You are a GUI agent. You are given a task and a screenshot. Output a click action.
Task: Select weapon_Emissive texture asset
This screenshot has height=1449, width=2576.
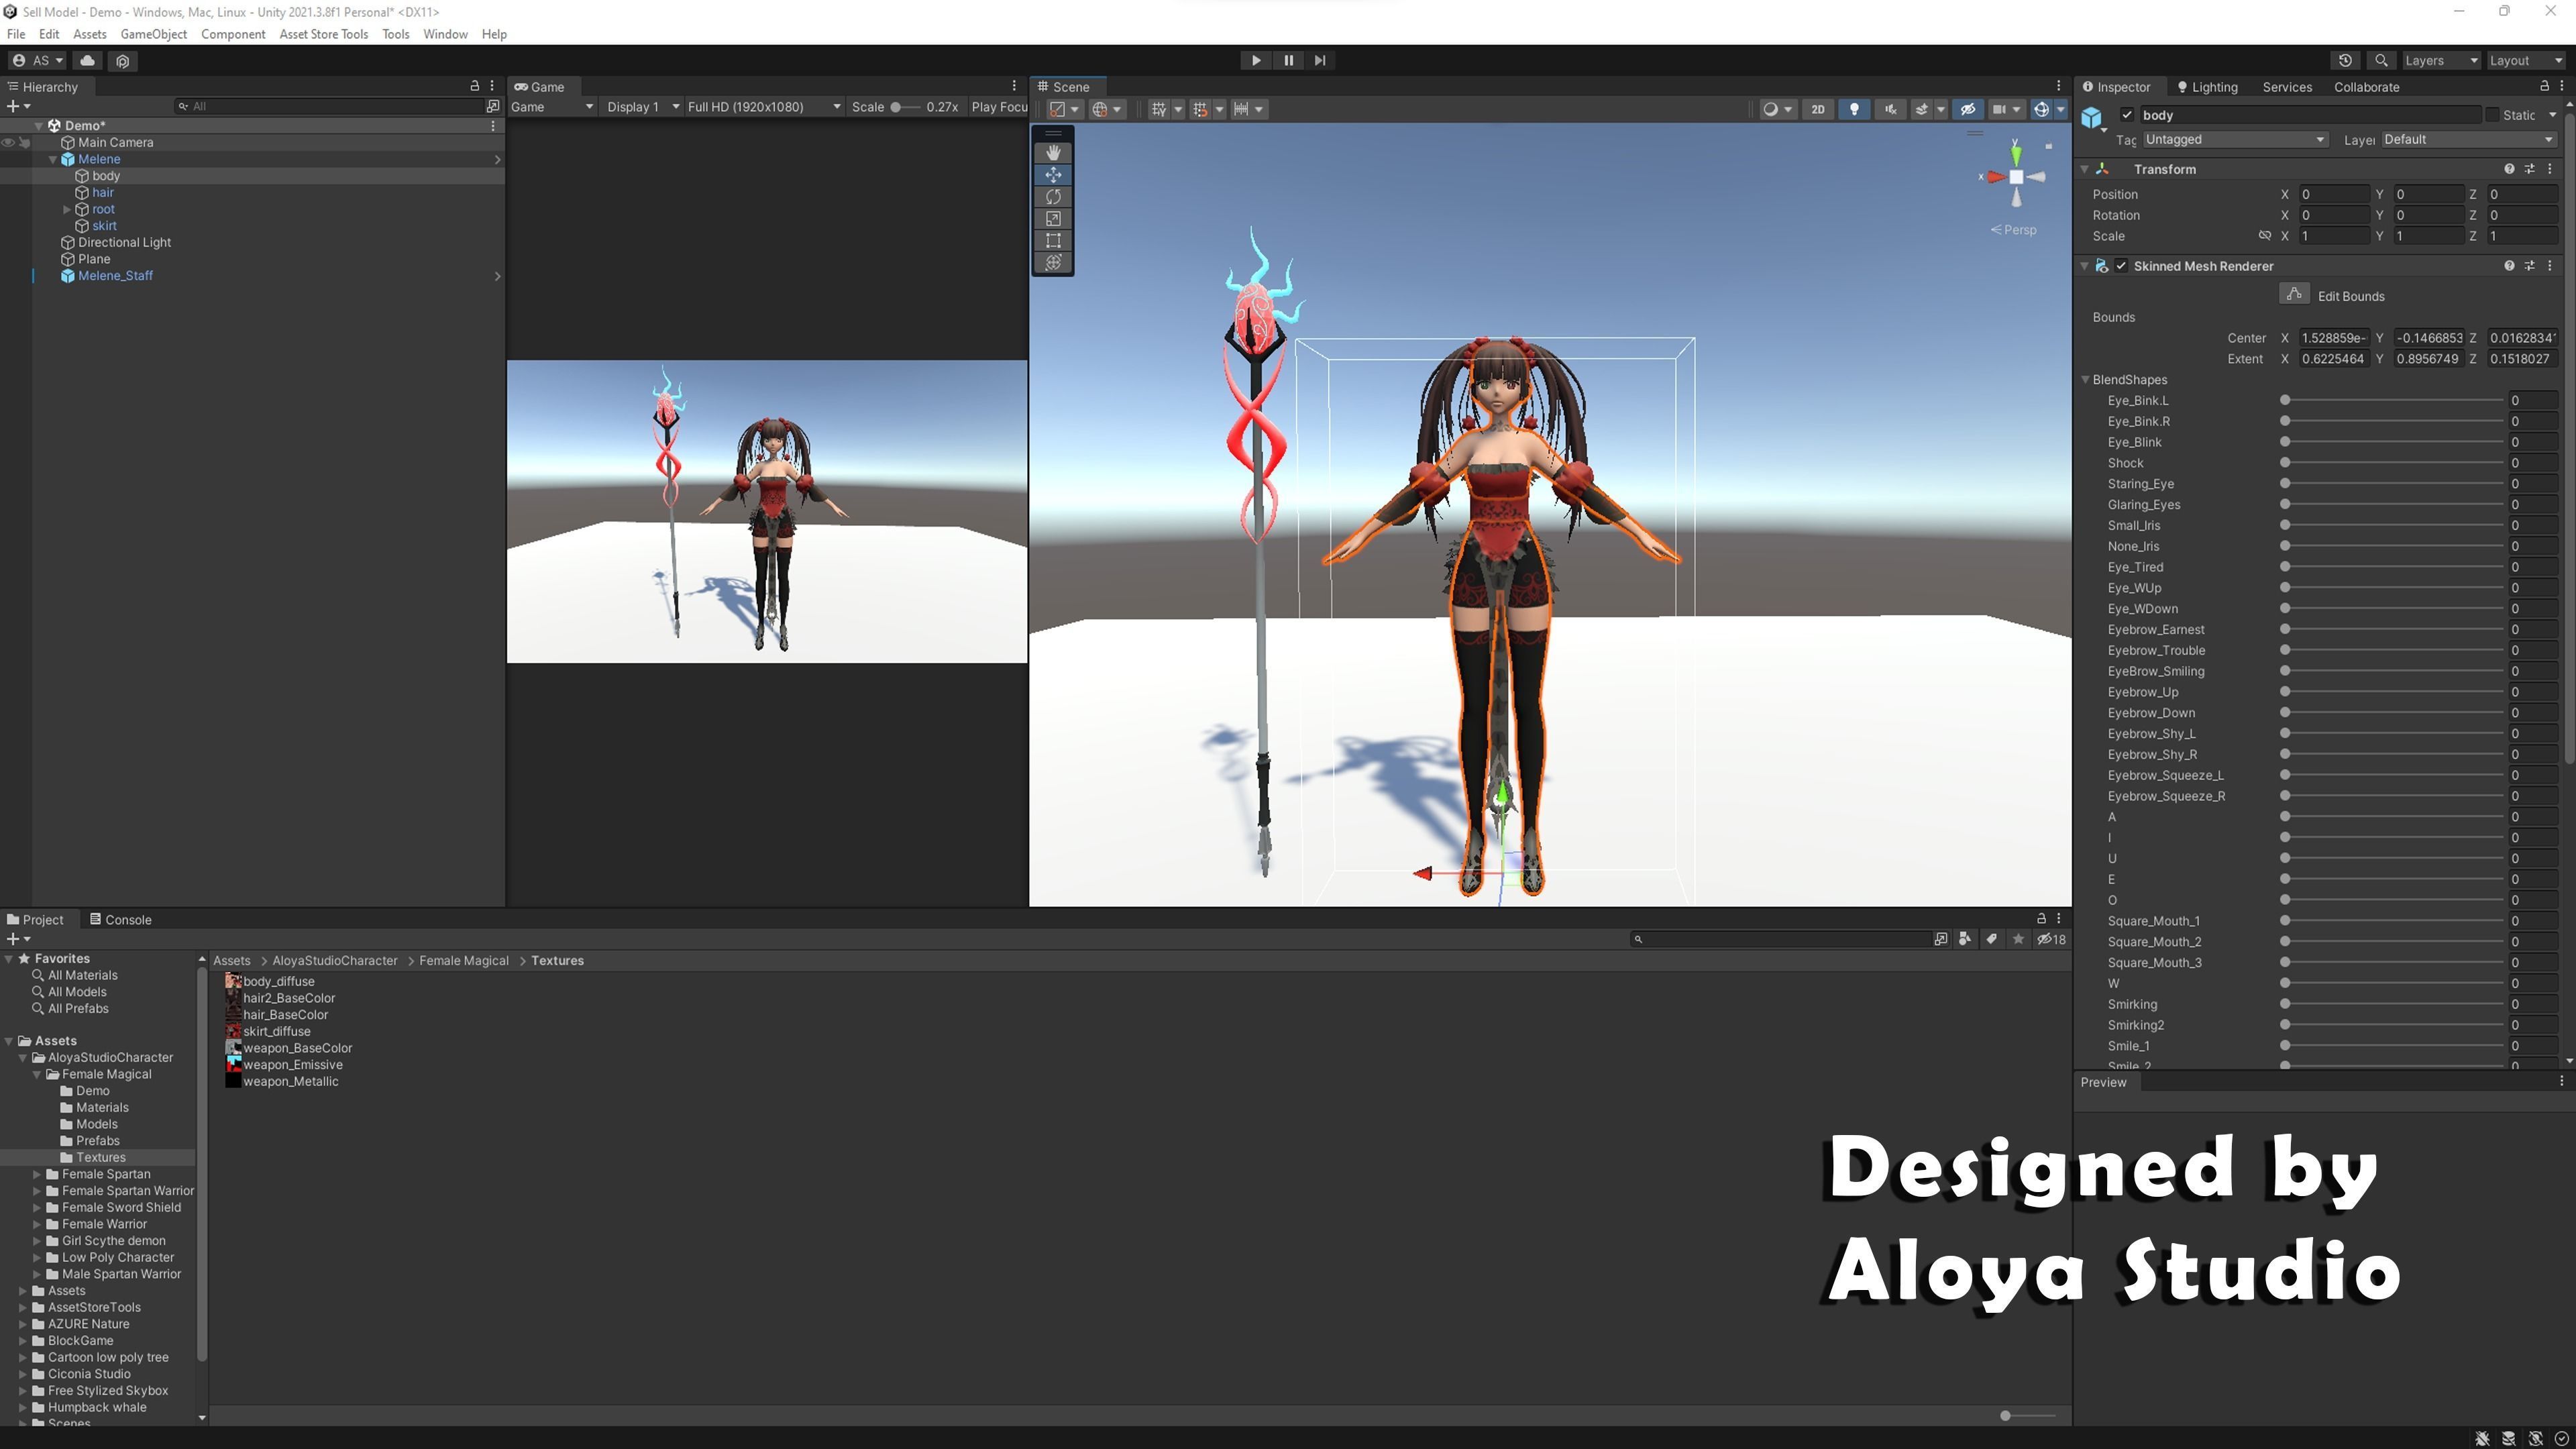click(284, 1065)
